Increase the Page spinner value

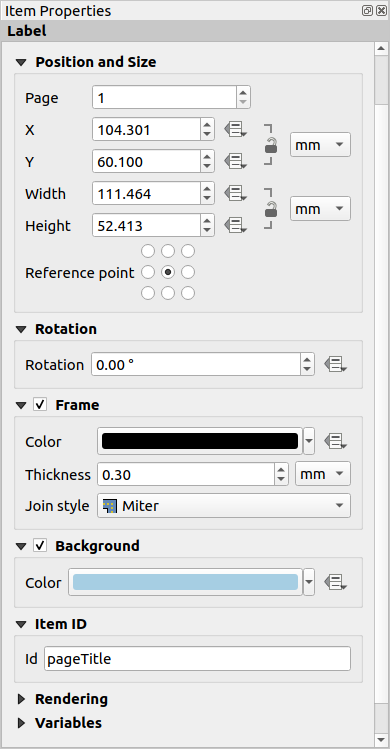243,92
